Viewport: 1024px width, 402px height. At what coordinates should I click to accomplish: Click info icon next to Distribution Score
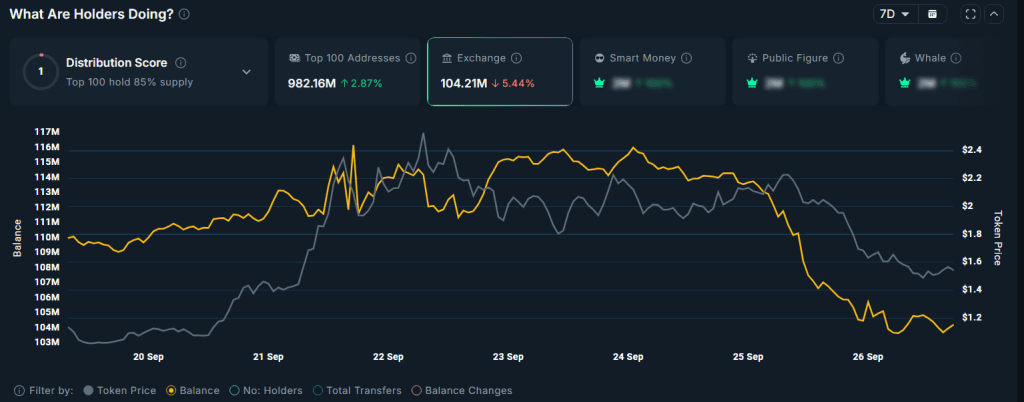point(180,63)
